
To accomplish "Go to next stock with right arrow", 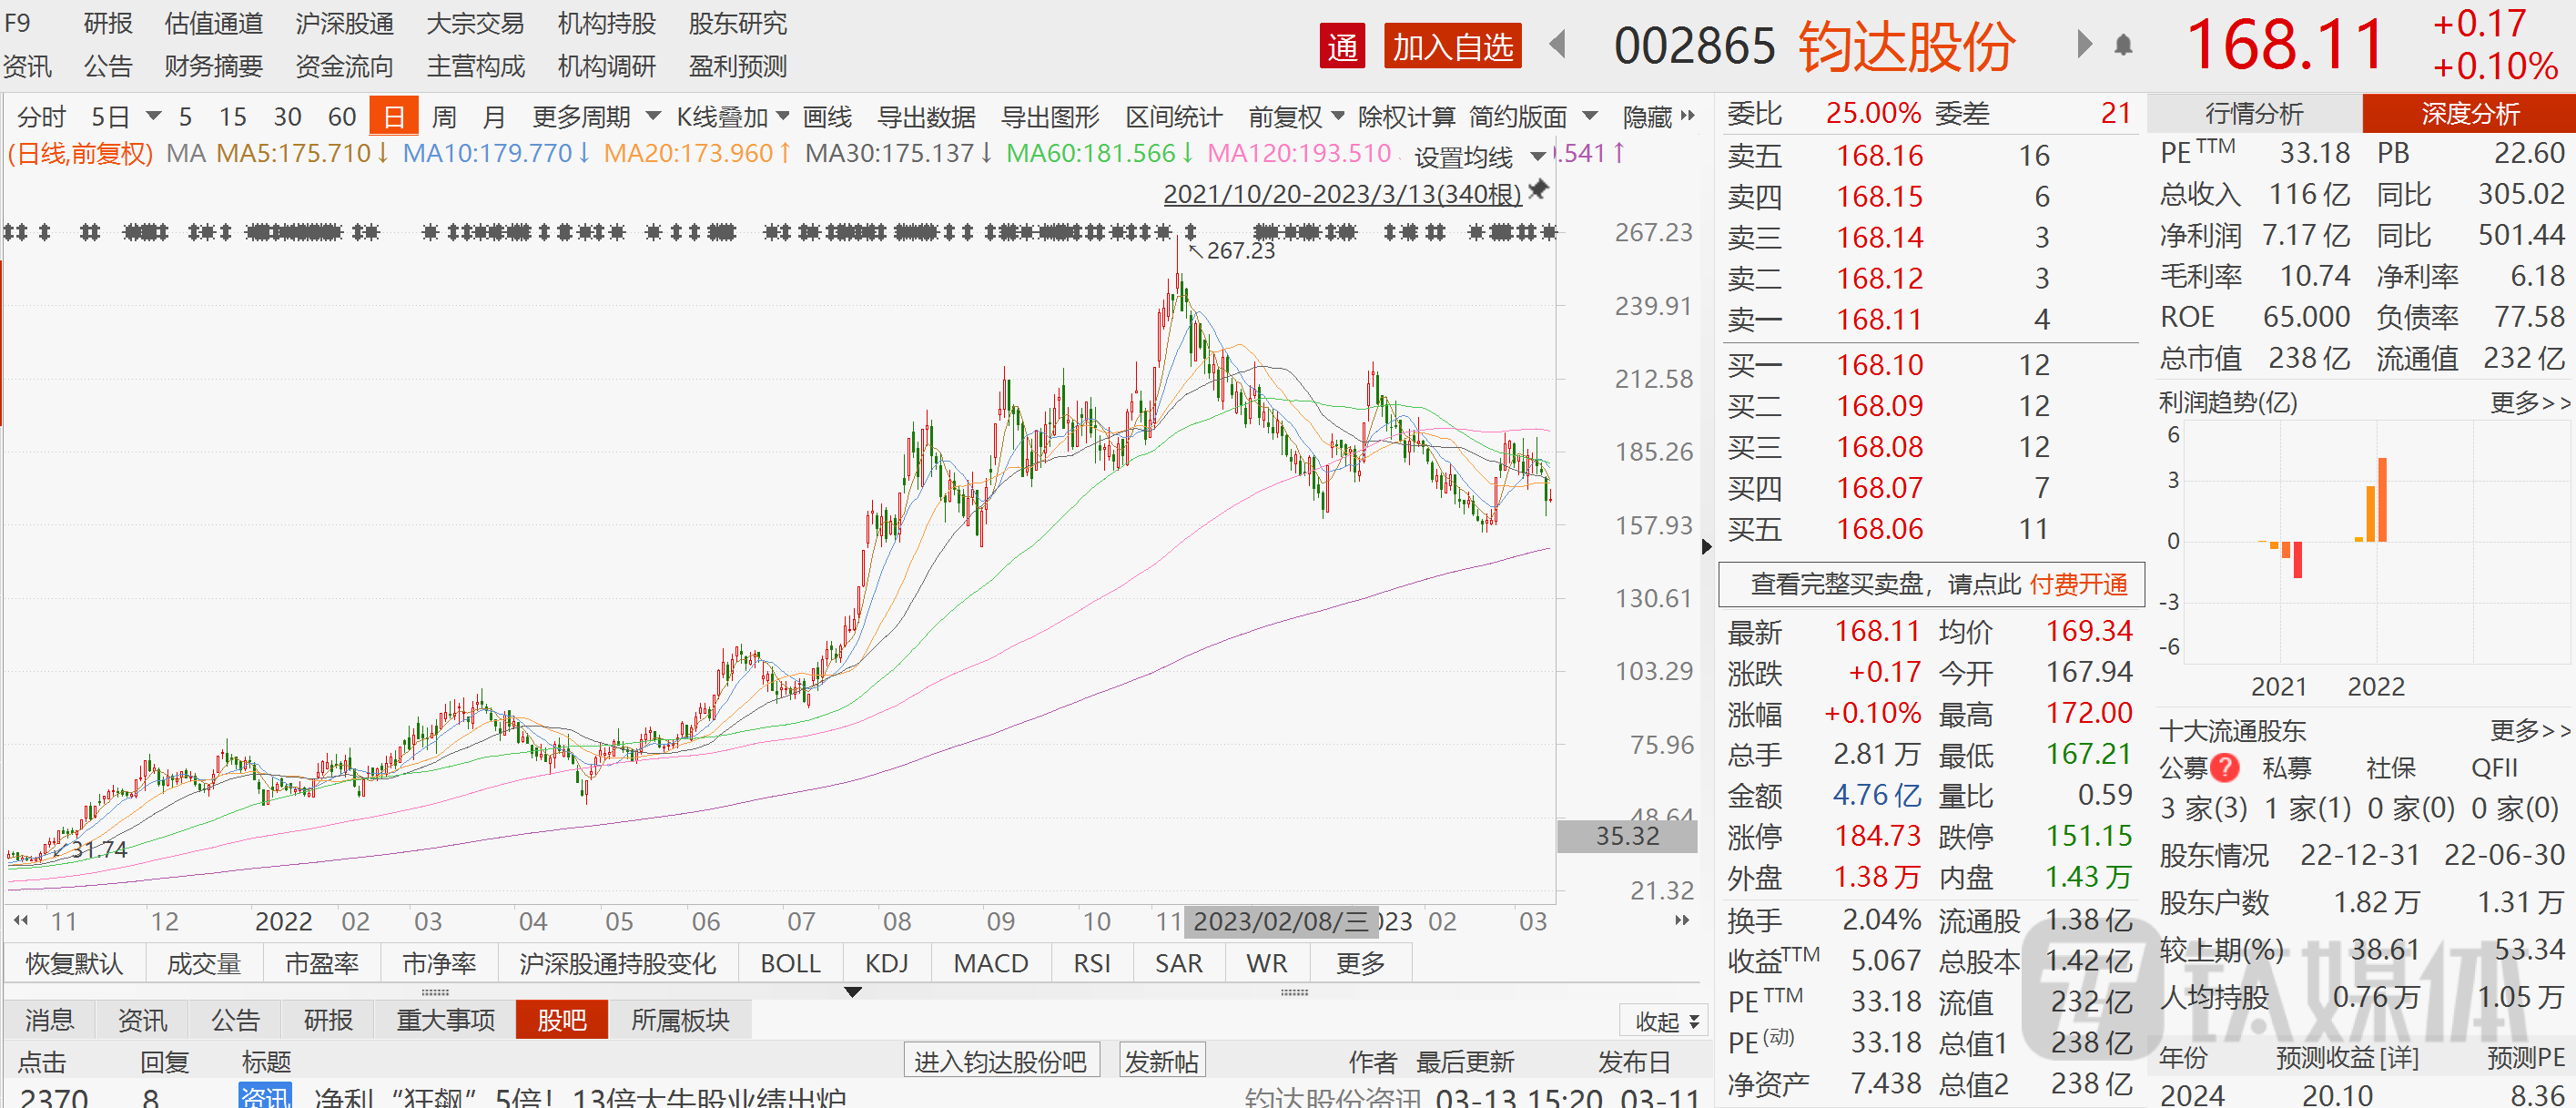I will click(x=2084, y=45).
